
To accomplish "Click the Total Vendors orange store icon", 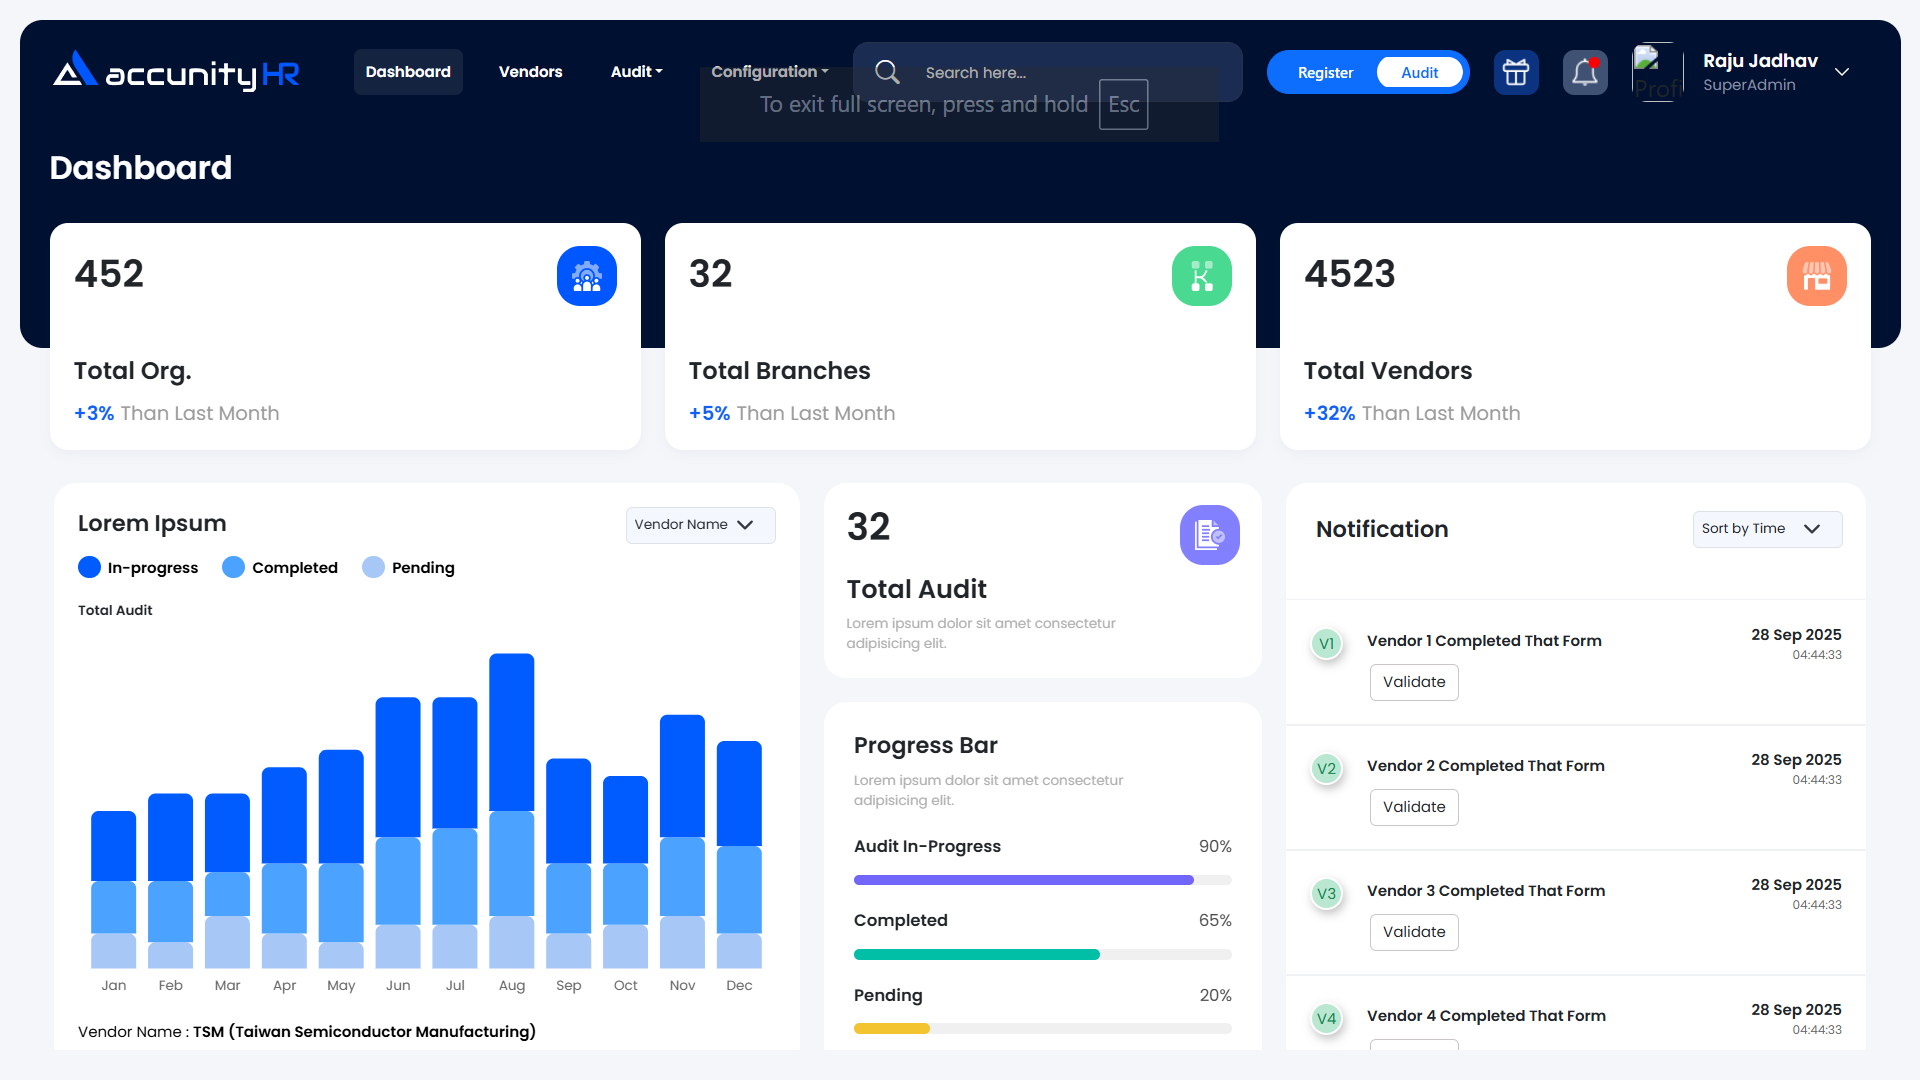I will click(x=1816, y=276).
